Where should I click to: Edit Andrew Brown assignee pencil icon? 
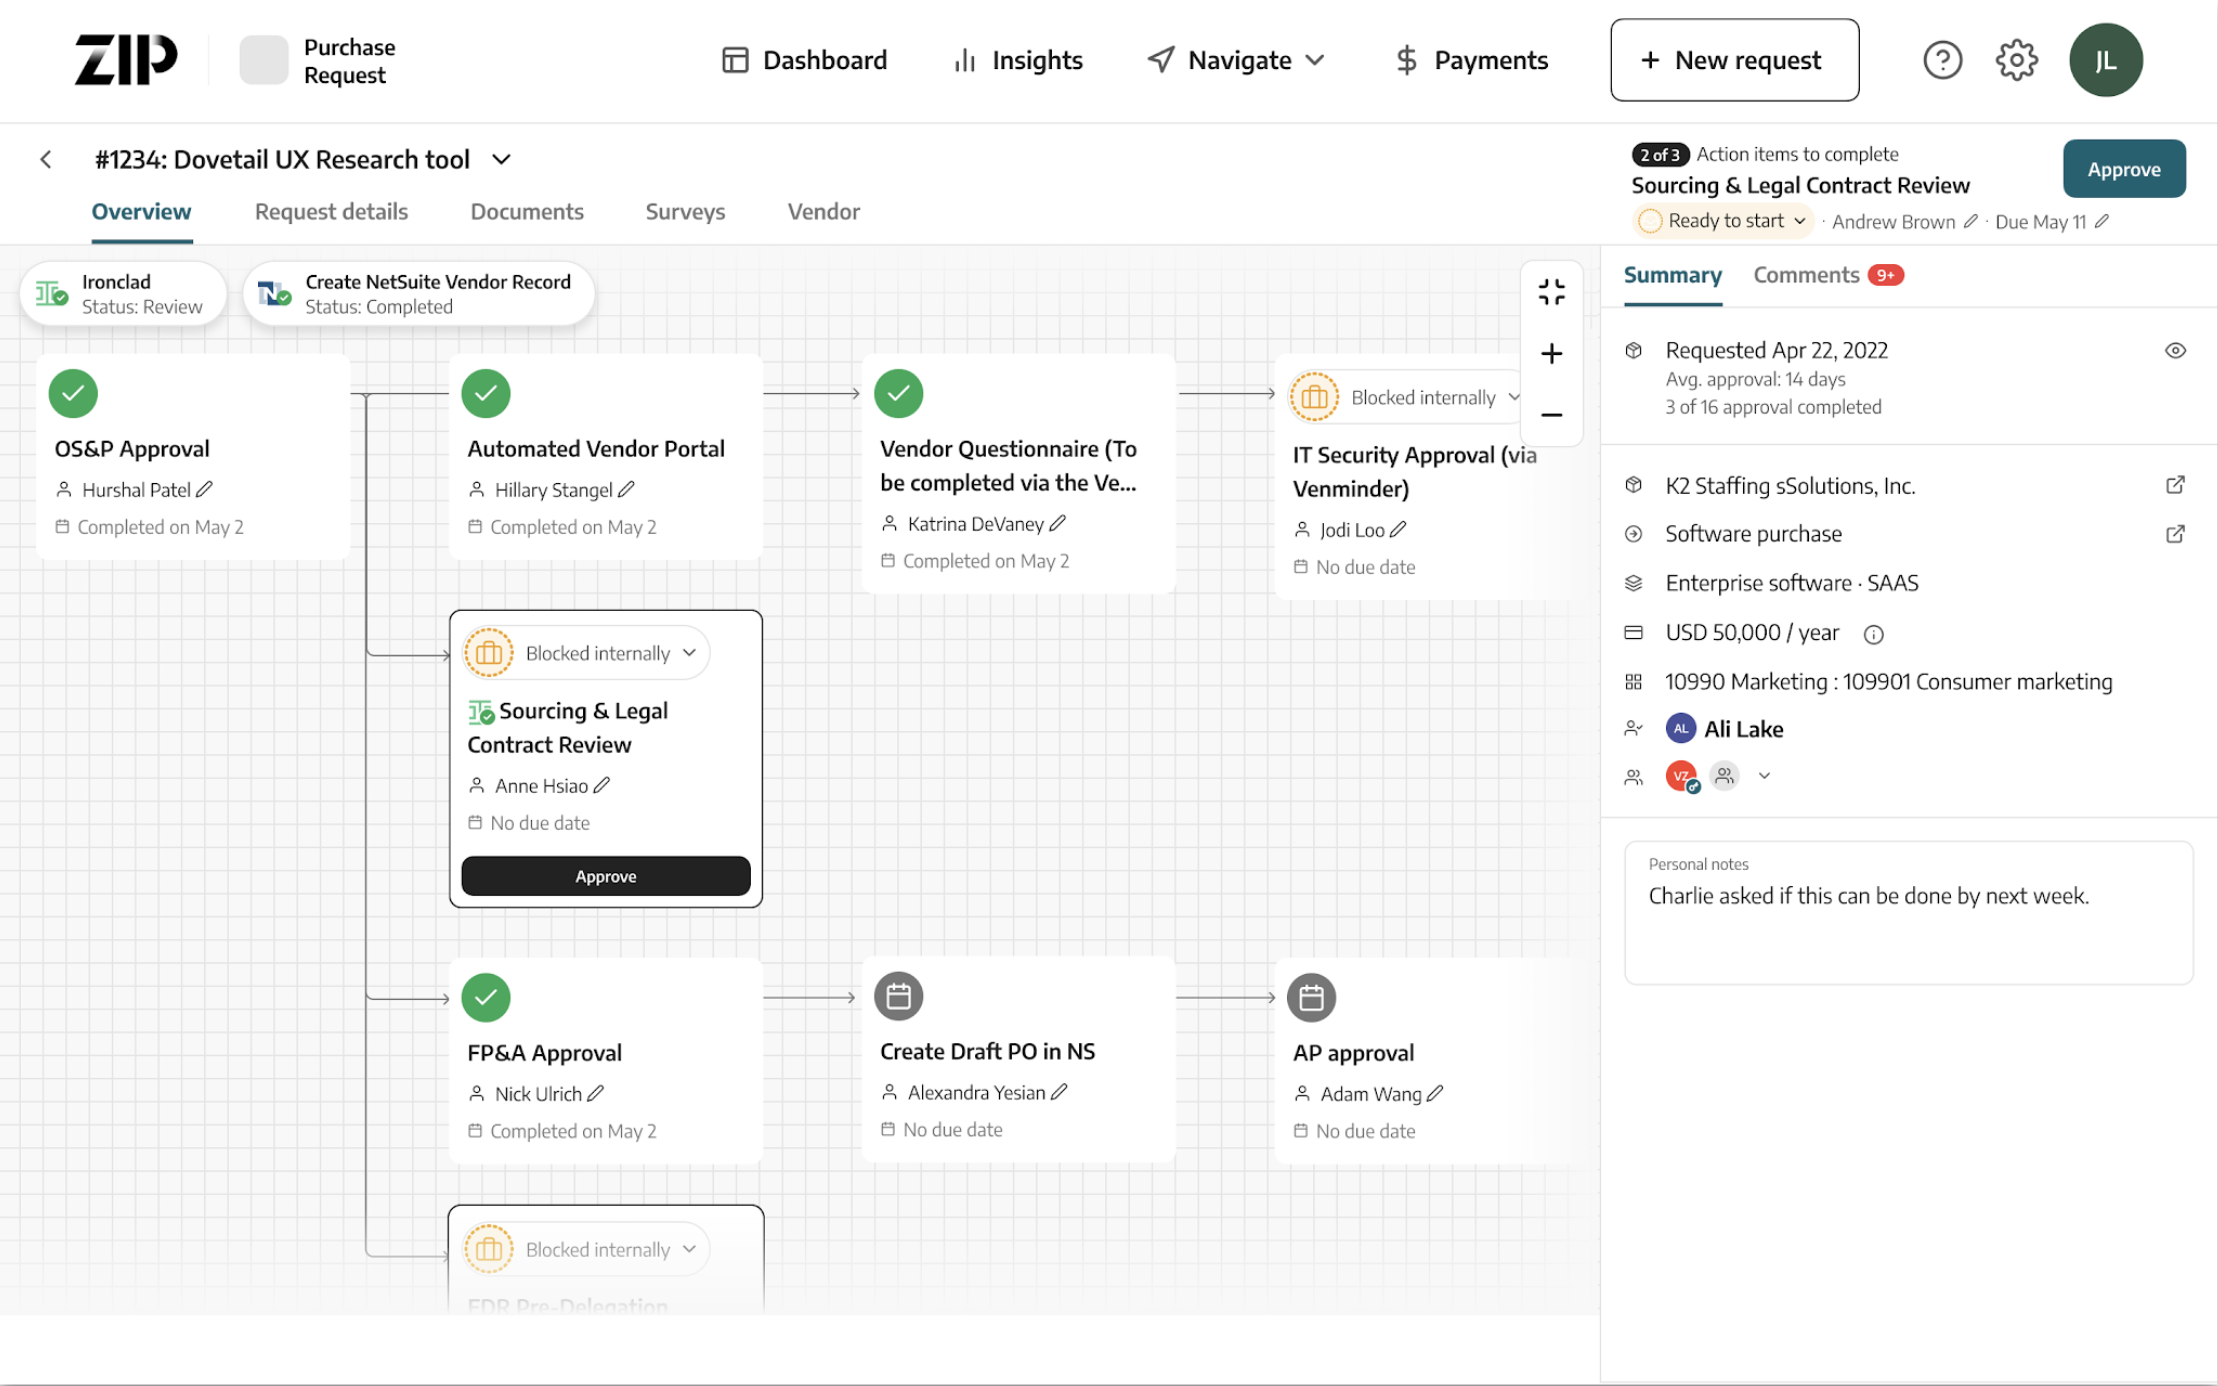tap(1971, 221)
